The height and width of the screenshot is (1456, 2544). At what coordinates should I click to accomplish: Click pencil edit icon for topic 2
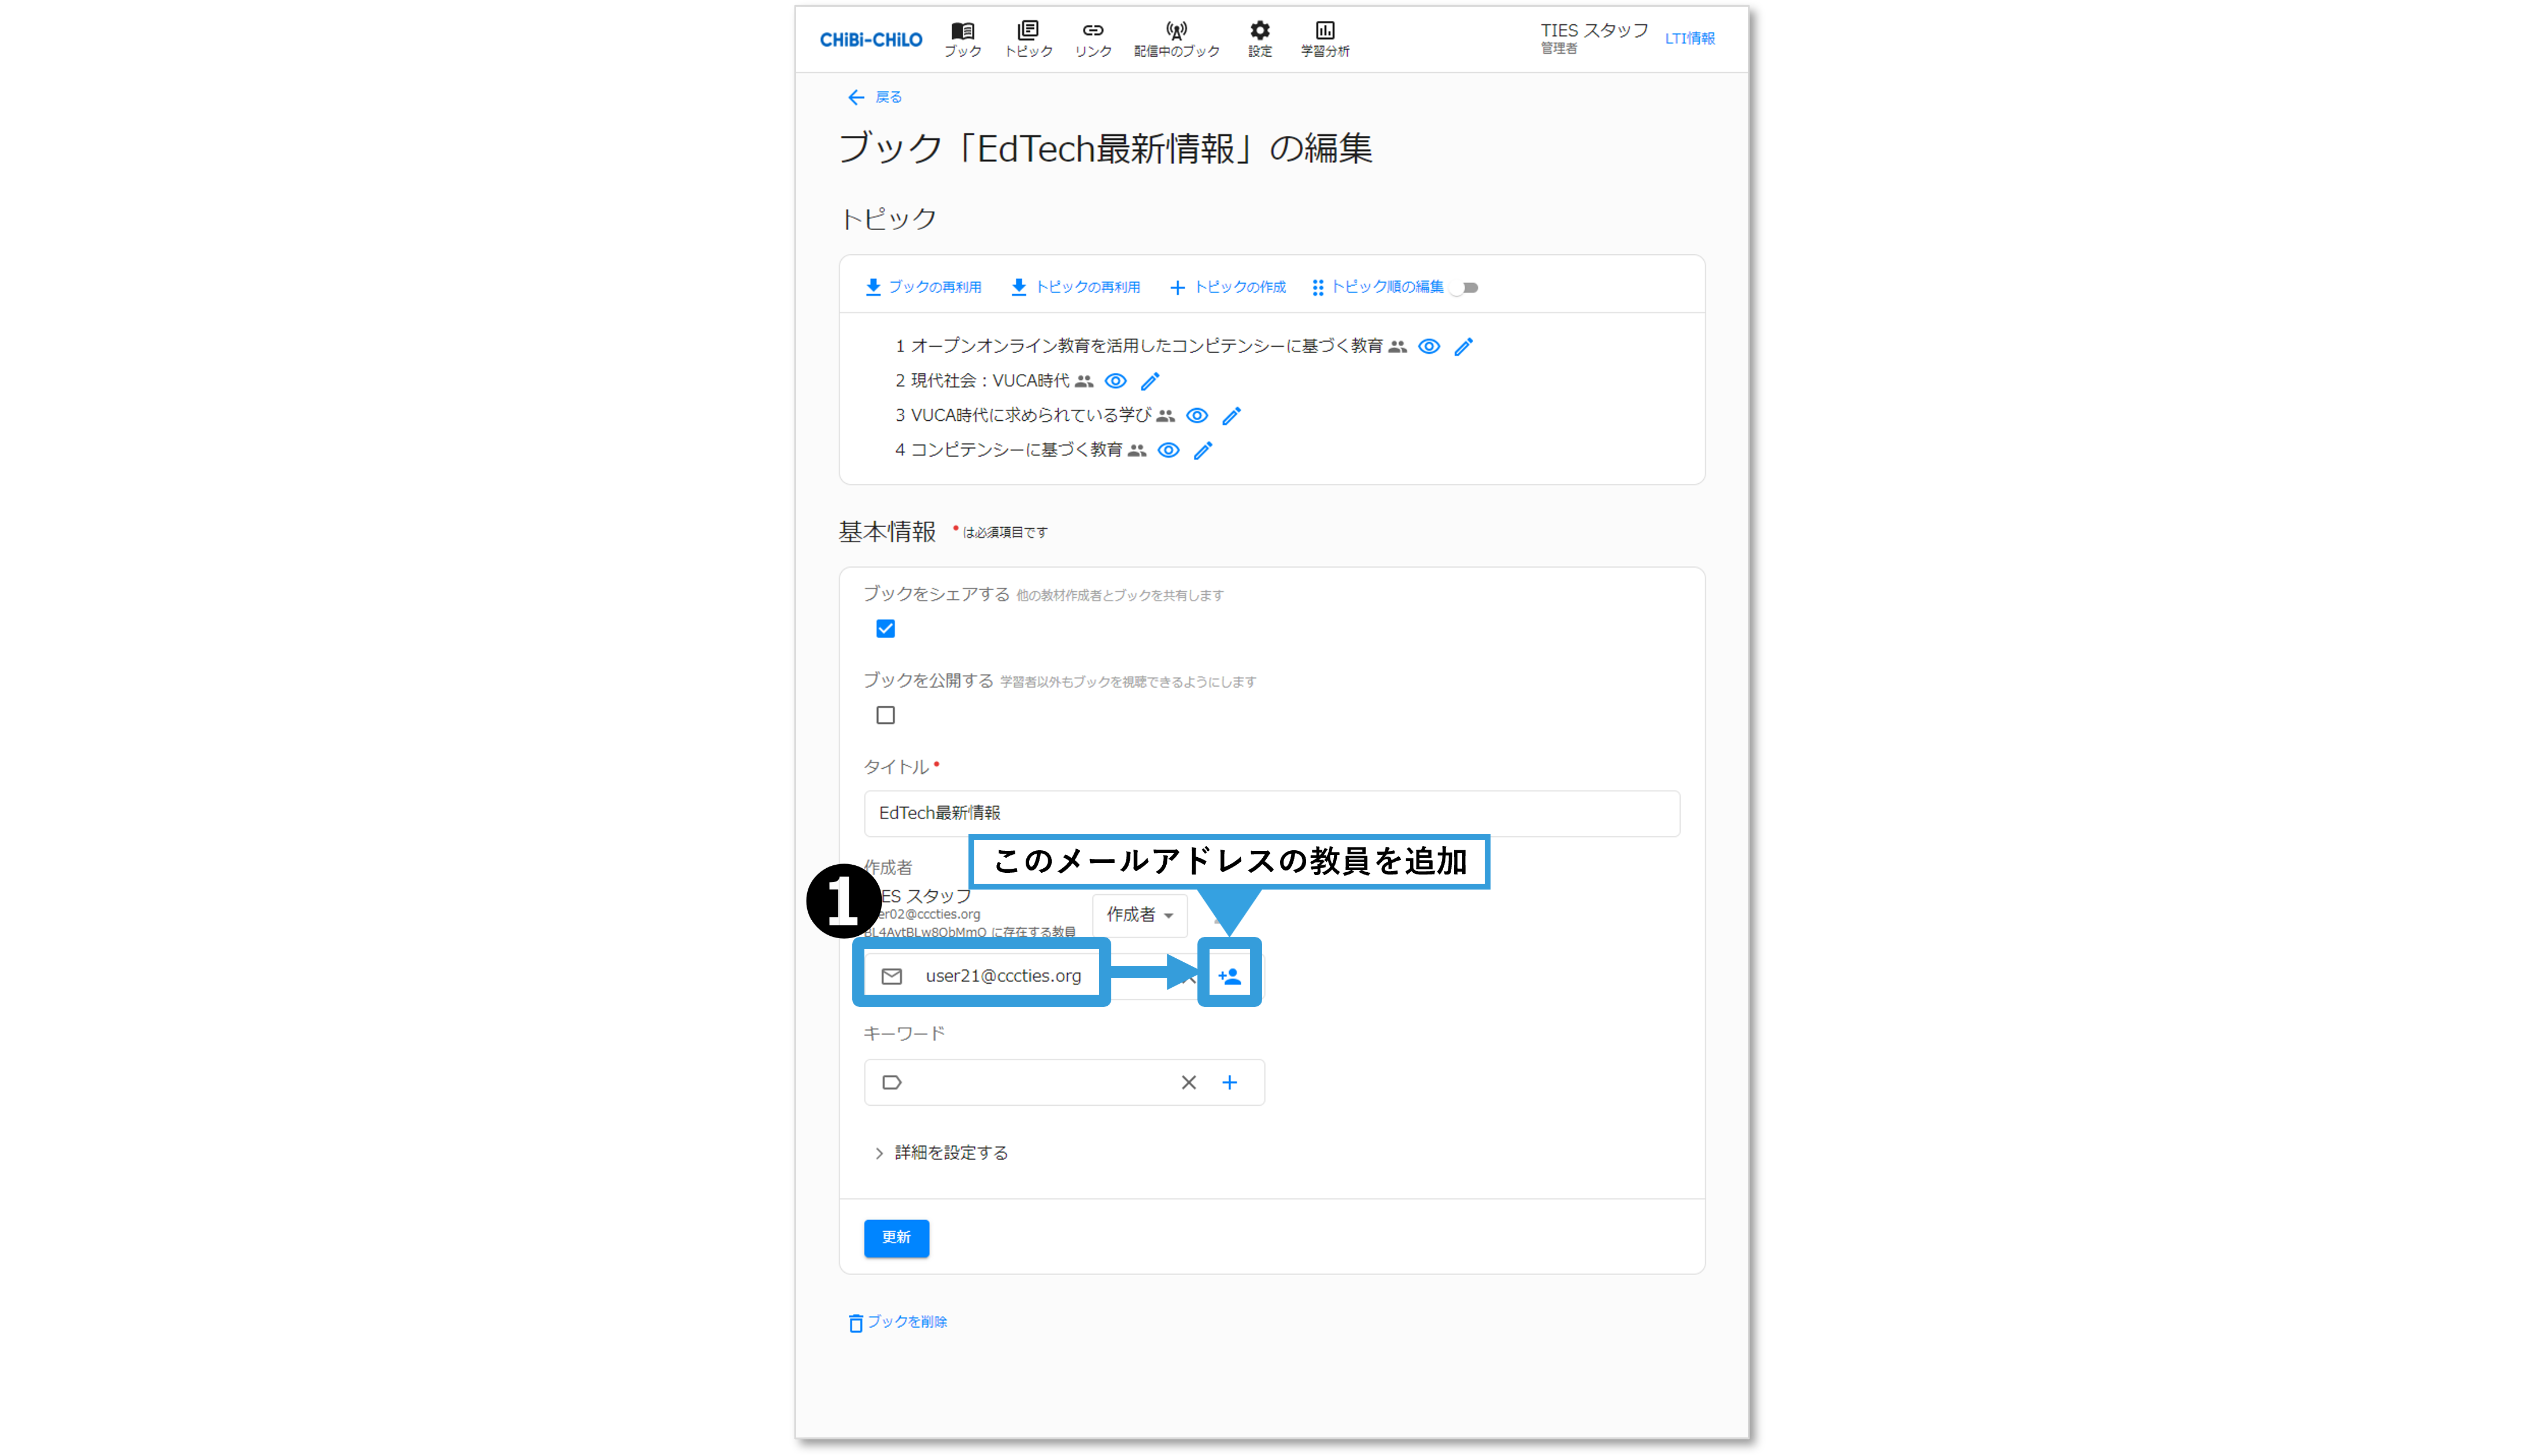pyautogui.click(x=1150, y=381)
